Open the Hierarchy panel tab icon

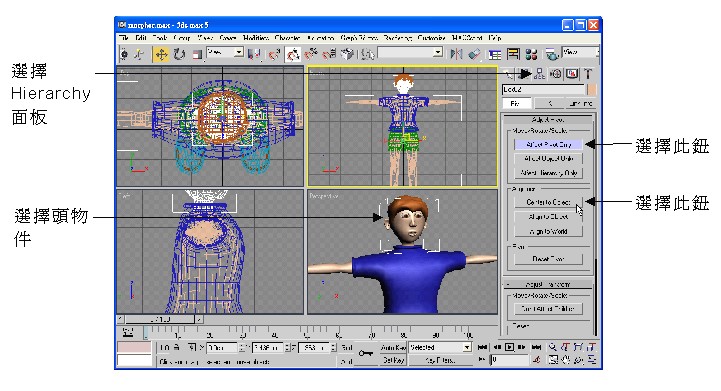tap(539, 74)
